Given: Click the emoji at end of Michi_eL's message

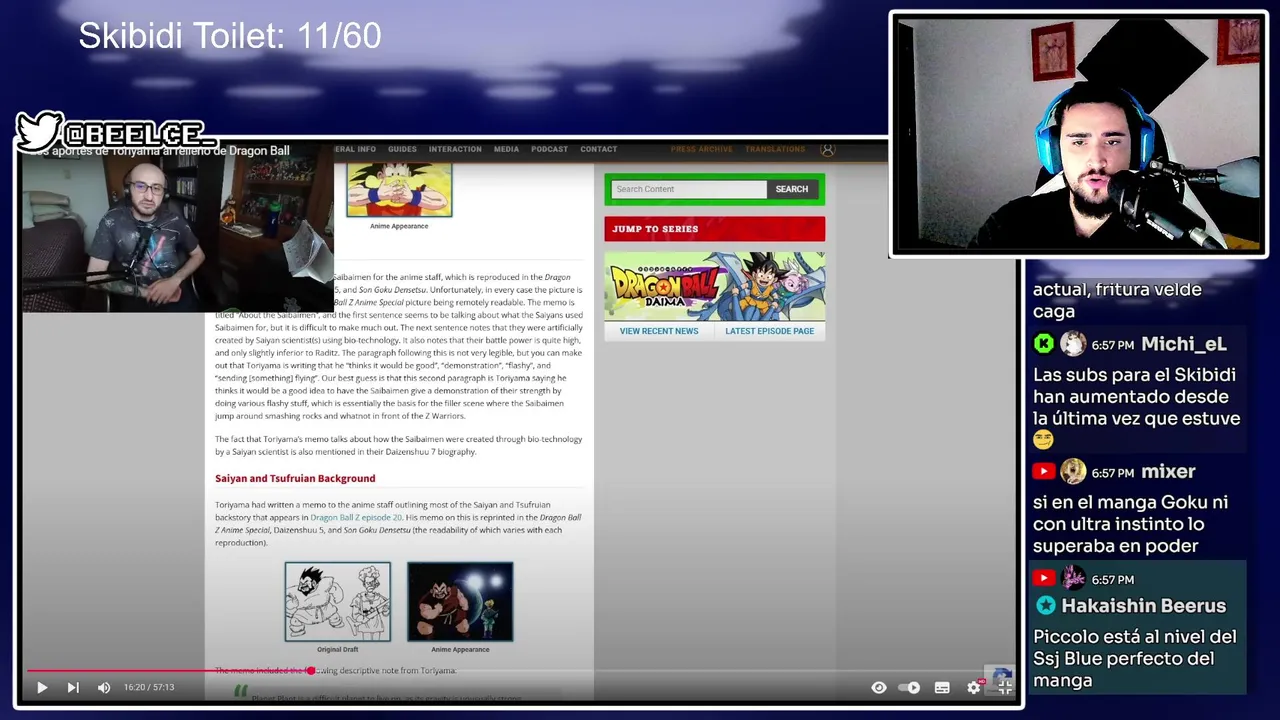Looking at the screenshot, I should [1043, 440].
